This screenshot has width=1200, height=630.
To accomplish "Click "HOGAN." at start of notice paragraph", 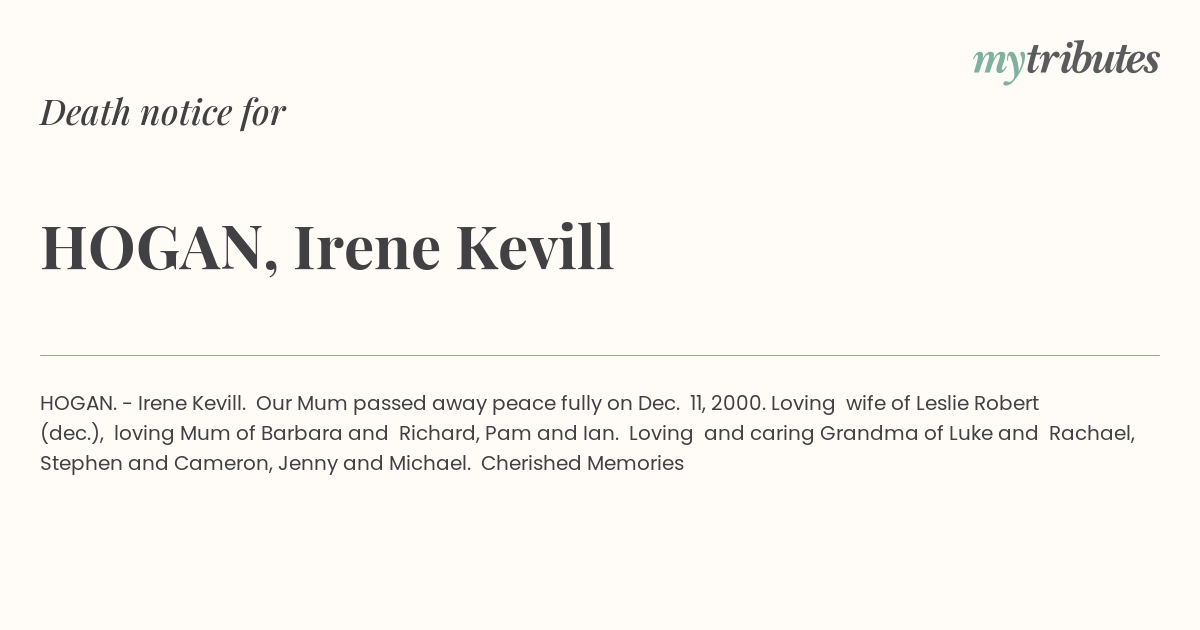I will click(x=79, y=404).
